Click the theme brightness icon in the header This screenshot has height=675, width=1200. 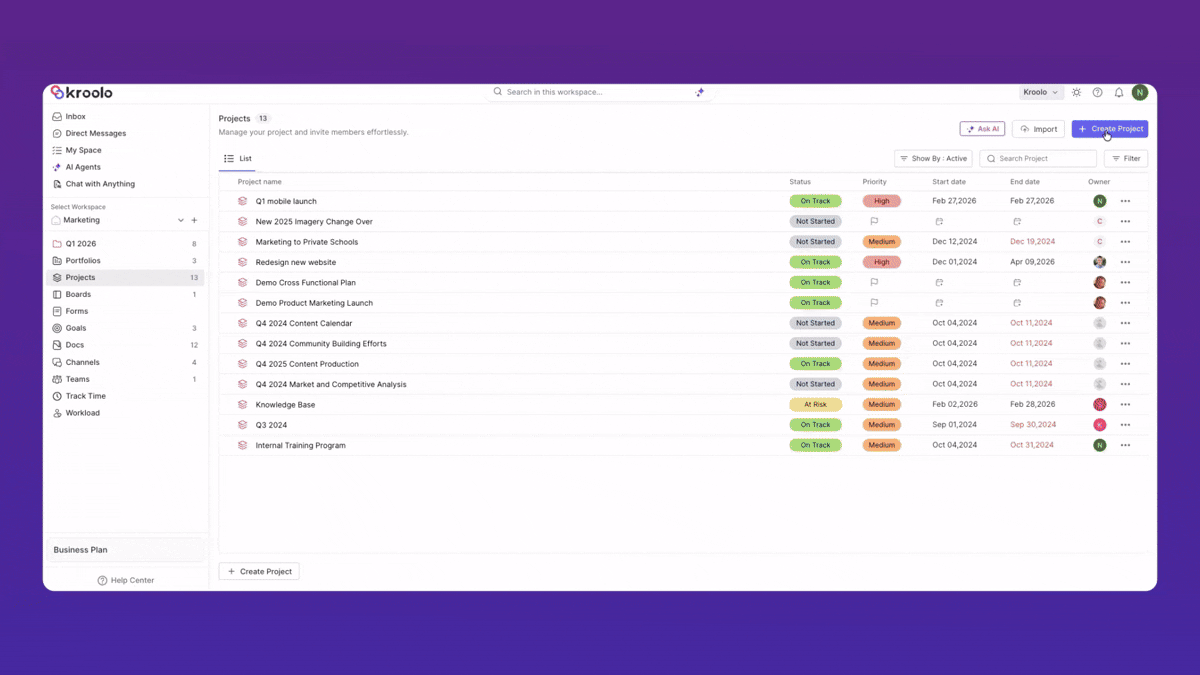[x=1076, y=92]
